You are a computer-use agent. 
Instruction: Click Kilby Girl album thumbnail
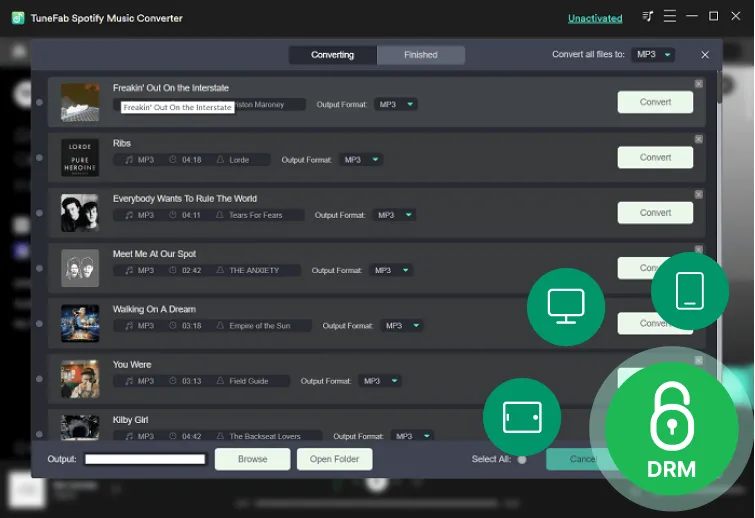click(80, 427)
